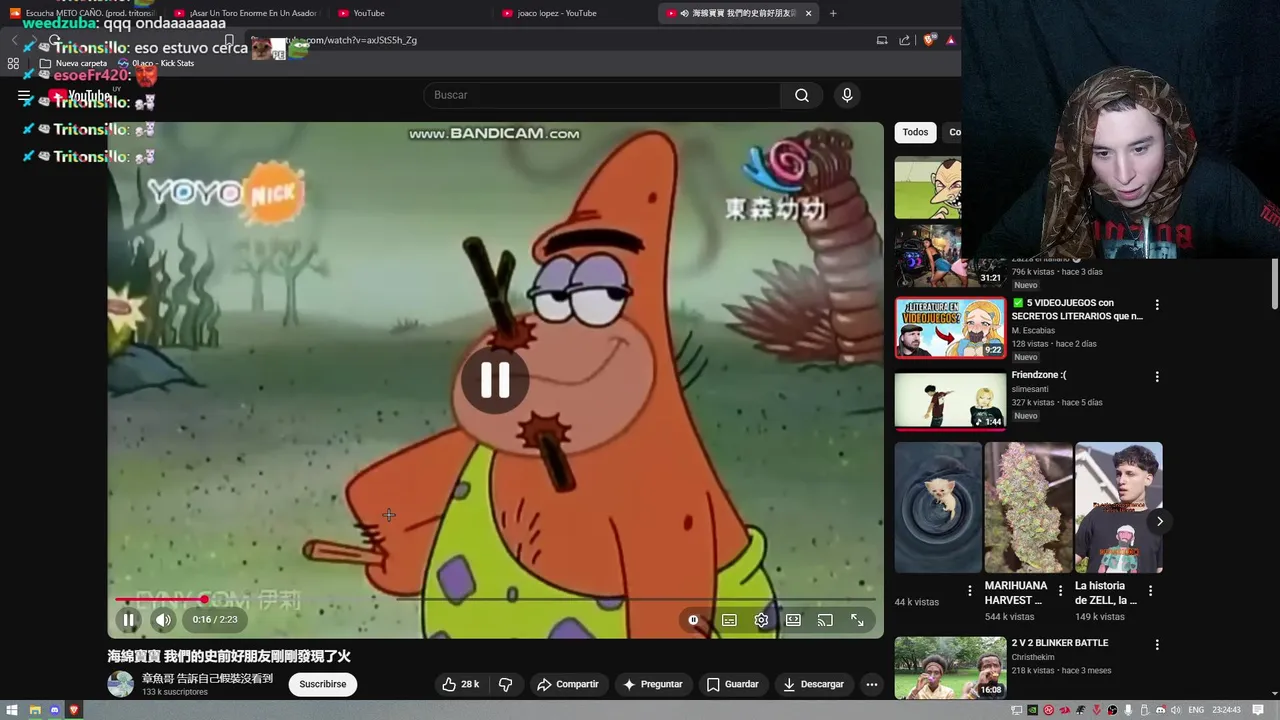This screenshot has width=1280, height=720.
Task: Click the search magnifier button
Action: [x=802, y=95]
